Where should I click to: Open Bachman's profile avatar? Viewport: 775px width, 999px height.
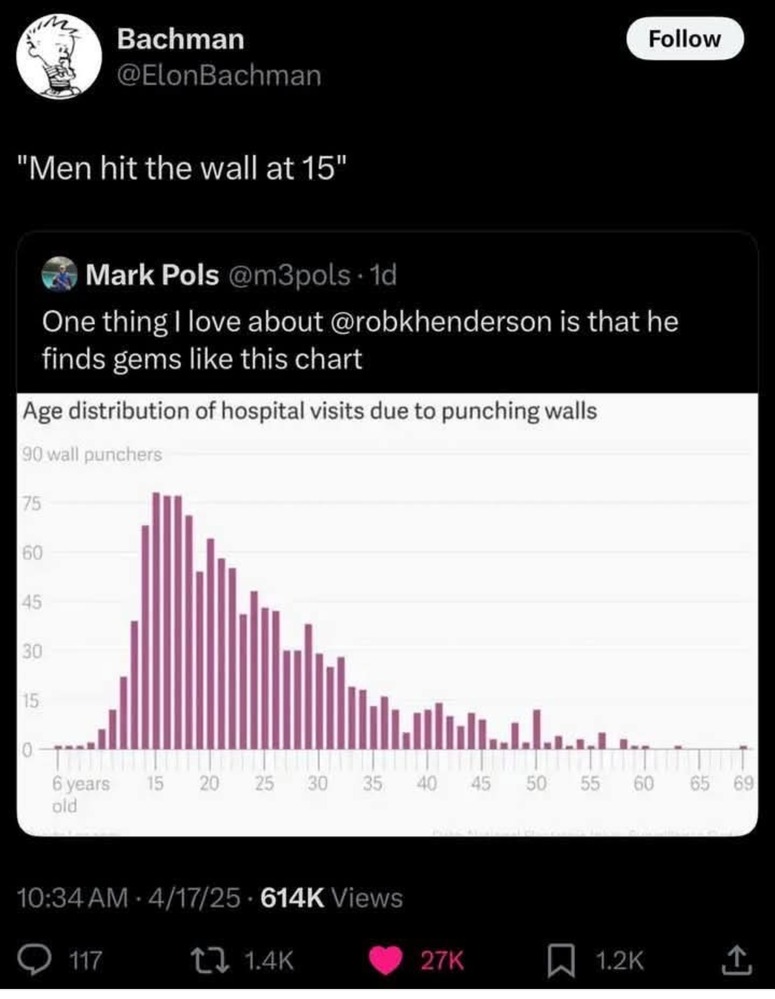pyautogui.click(x=59, y=57)
